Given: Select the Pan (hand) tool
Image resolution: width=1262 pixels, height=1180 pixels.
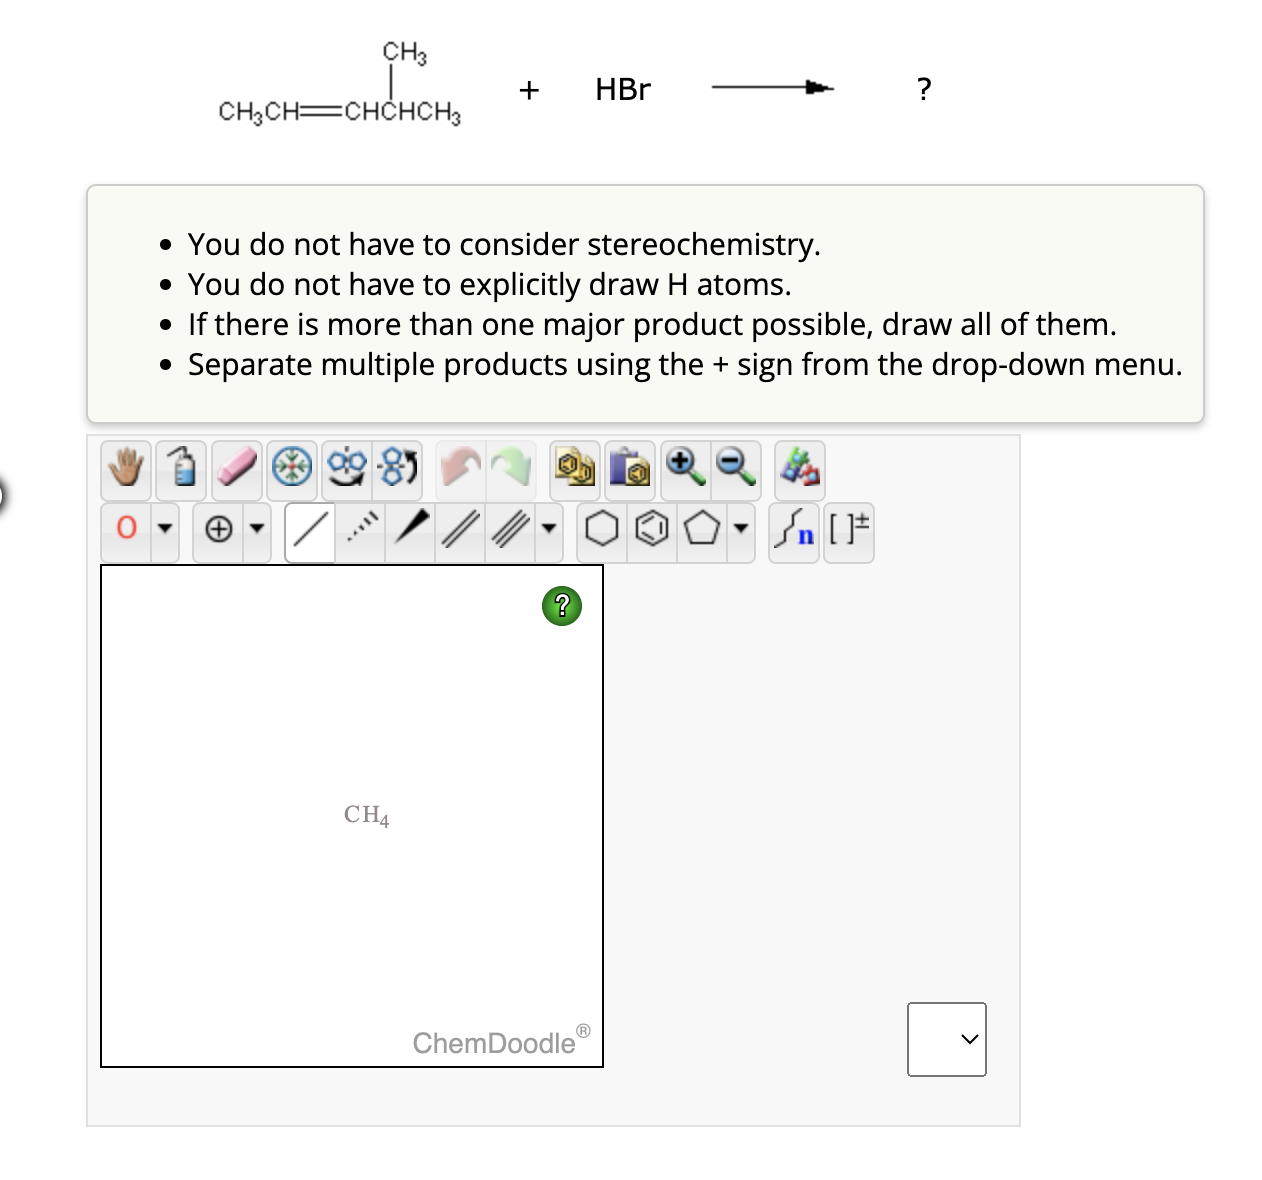Looking at the screenshot, I should (125, 470).
